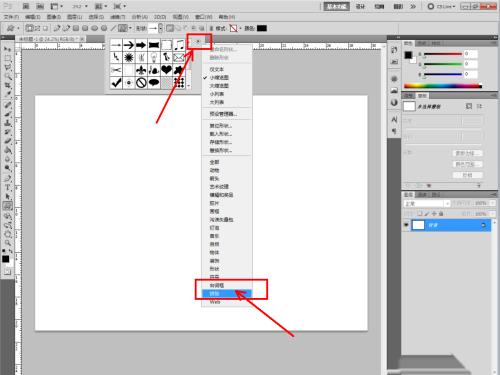The width and height of the screenshot is (500, 375).
Task: Choose the fleur-de-lis shape
Action: [141, 70]
